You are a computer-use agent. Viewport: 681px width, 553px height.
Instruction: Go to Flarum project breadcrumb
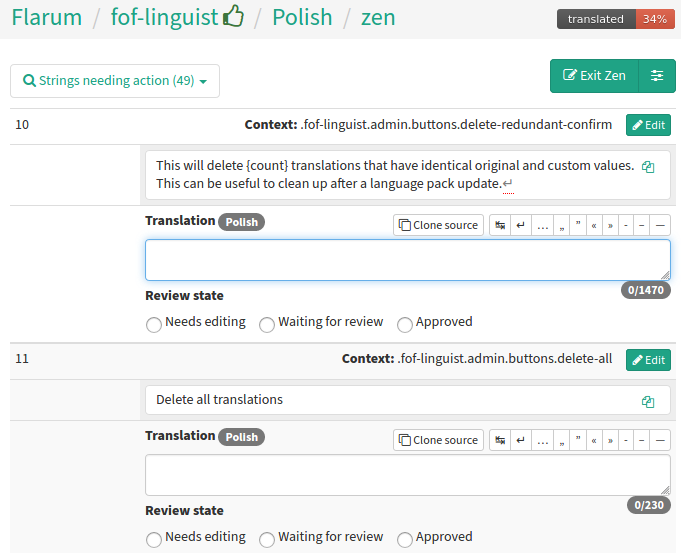click(46, 17)
